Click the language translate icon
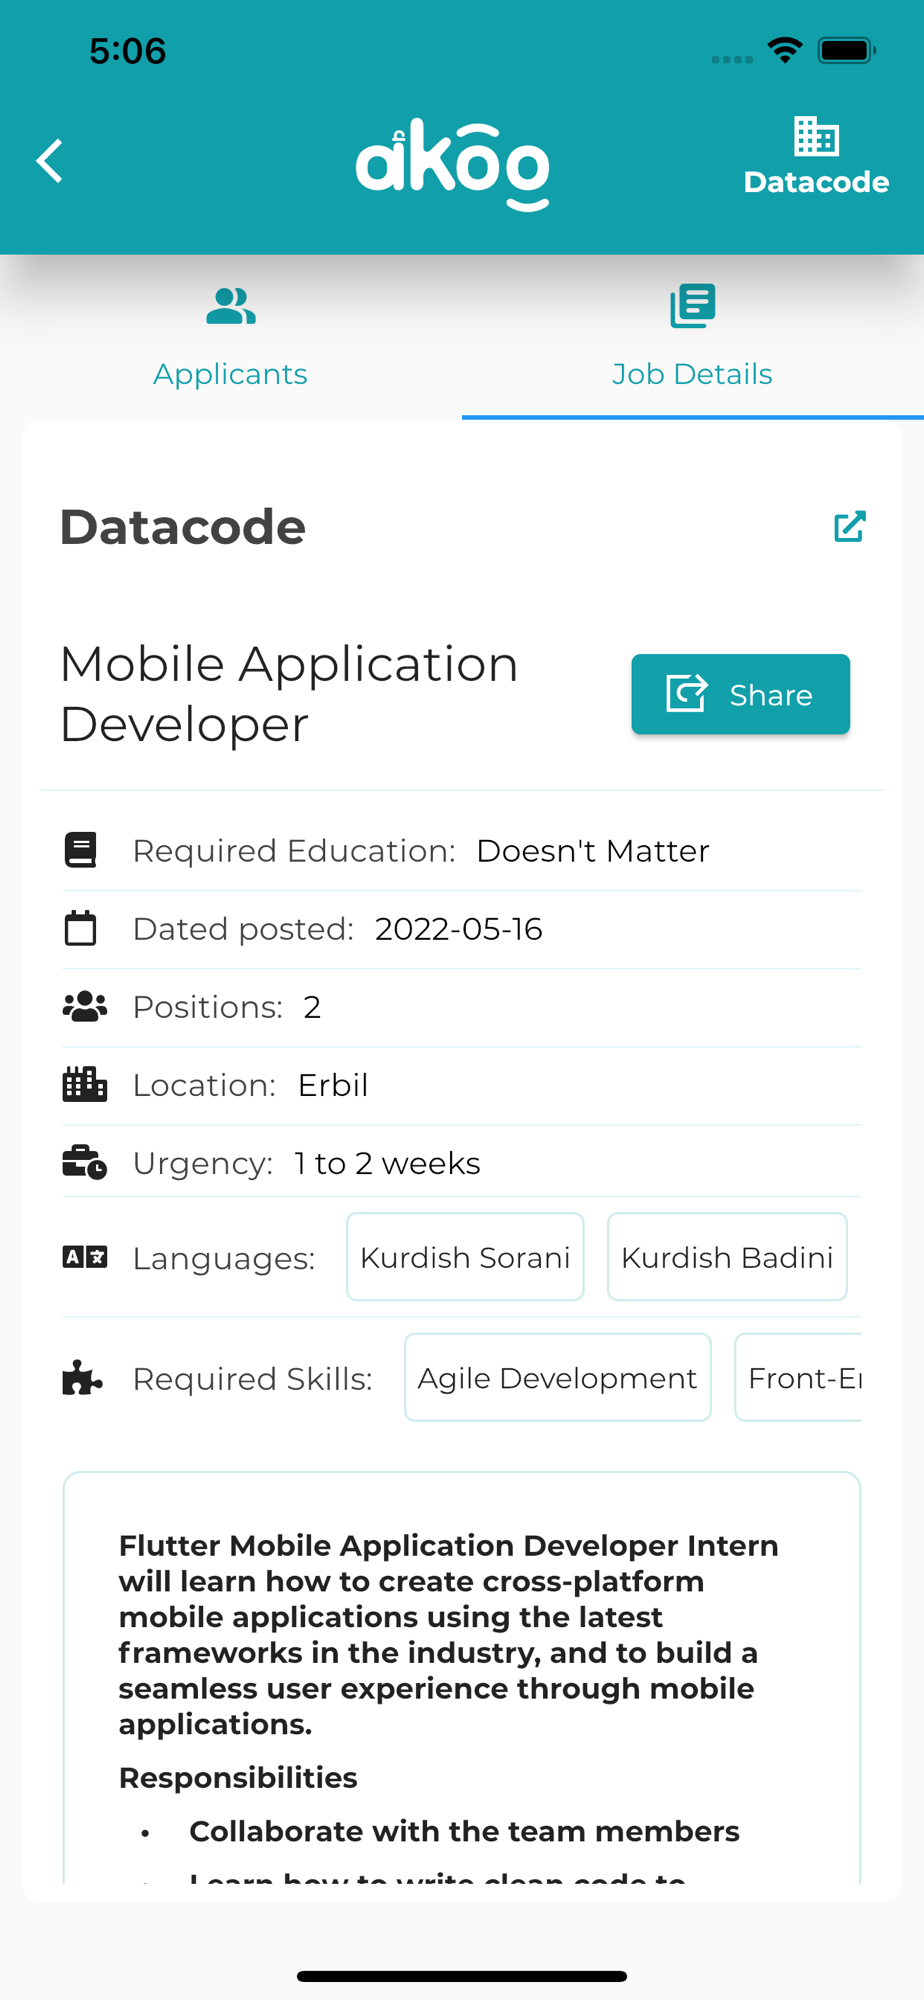 pos(84,1257)
